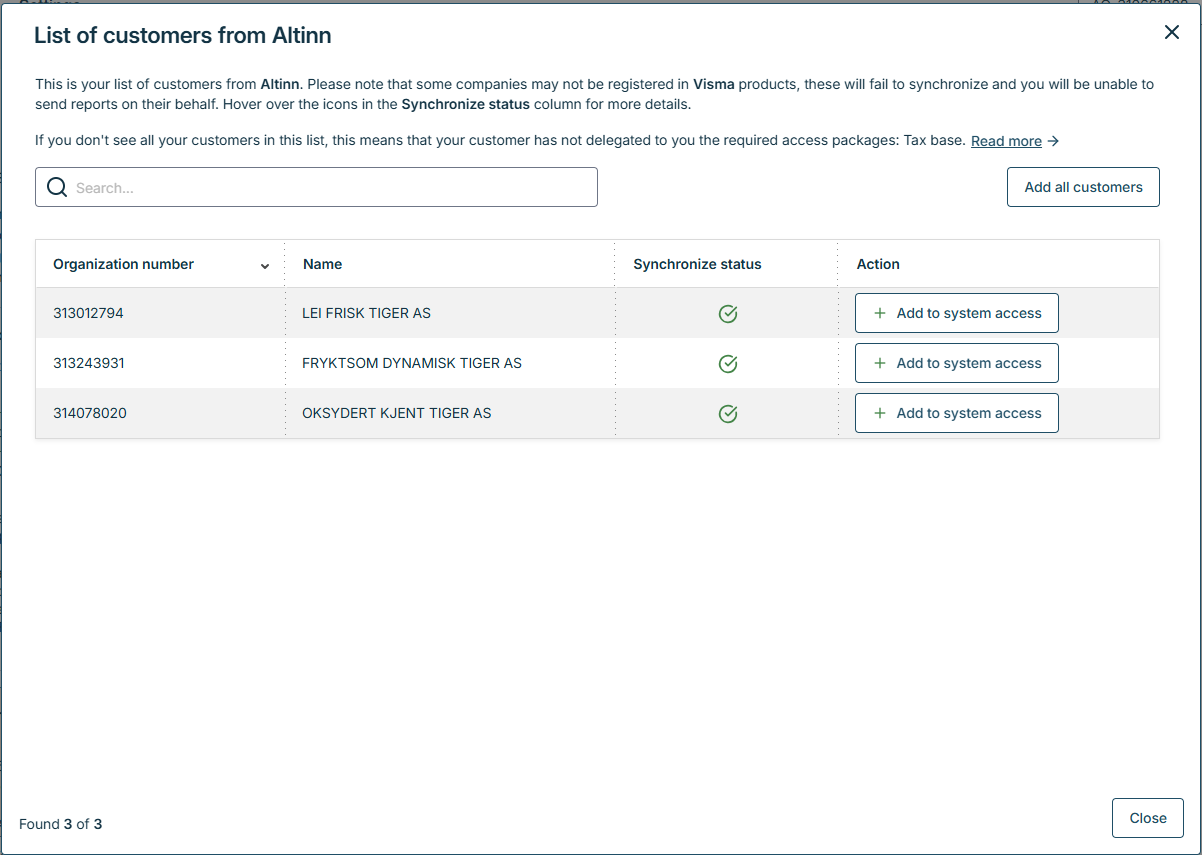Add LEI FRISK TIGER AS to system access
1202x855 pixels.
tap(957, 313)
